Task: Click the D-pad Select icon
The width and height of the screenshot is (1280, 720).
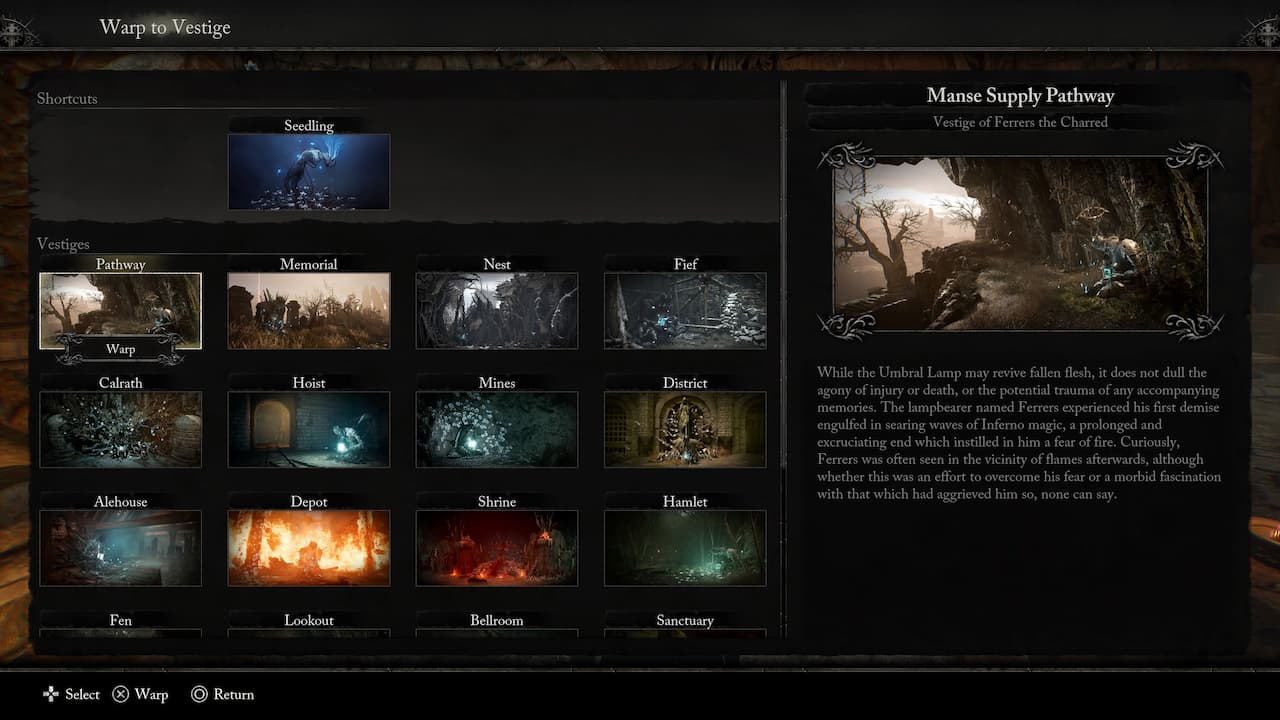Action: 51,694
